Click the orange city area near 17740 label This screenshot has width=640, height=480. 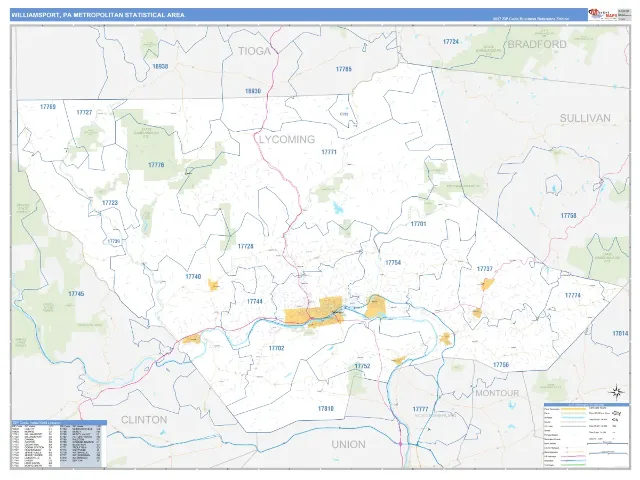[213, 285]
